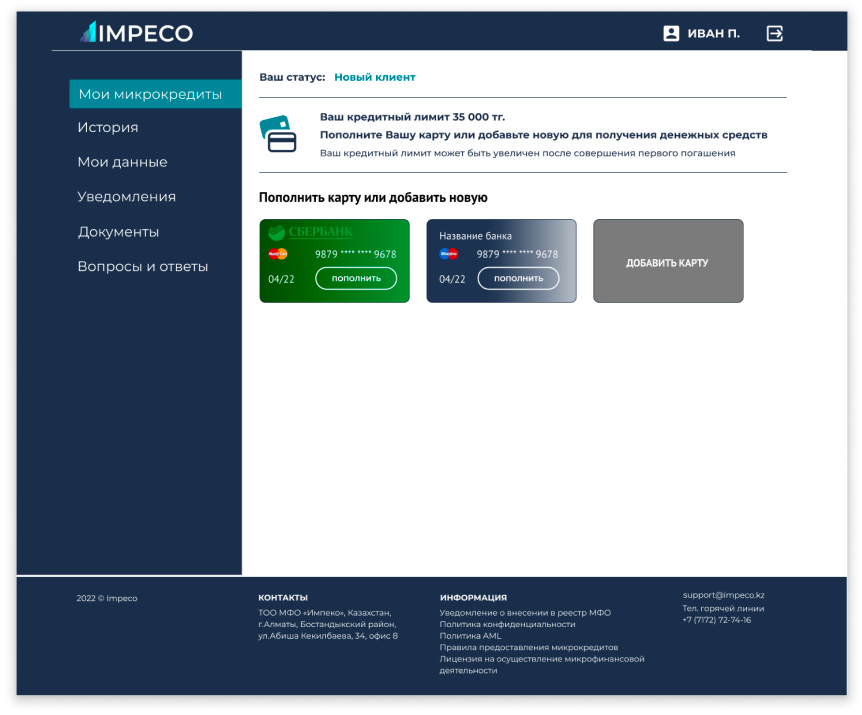This screenshot has height=715, width=862.
Task: Open the Мои микрокредиты menu item
Action: pos(150,94)
